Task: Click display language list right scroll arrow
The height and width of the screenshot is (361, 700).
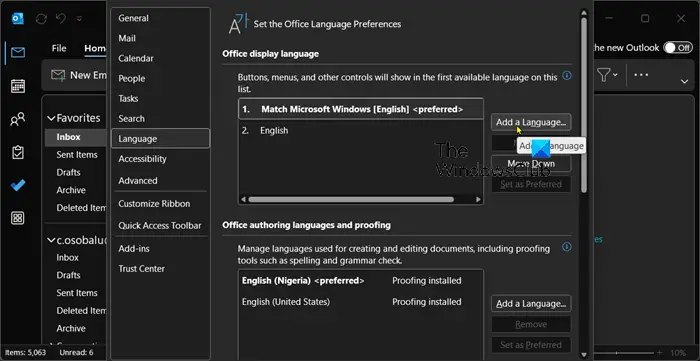Action: (x=479, y=199)
